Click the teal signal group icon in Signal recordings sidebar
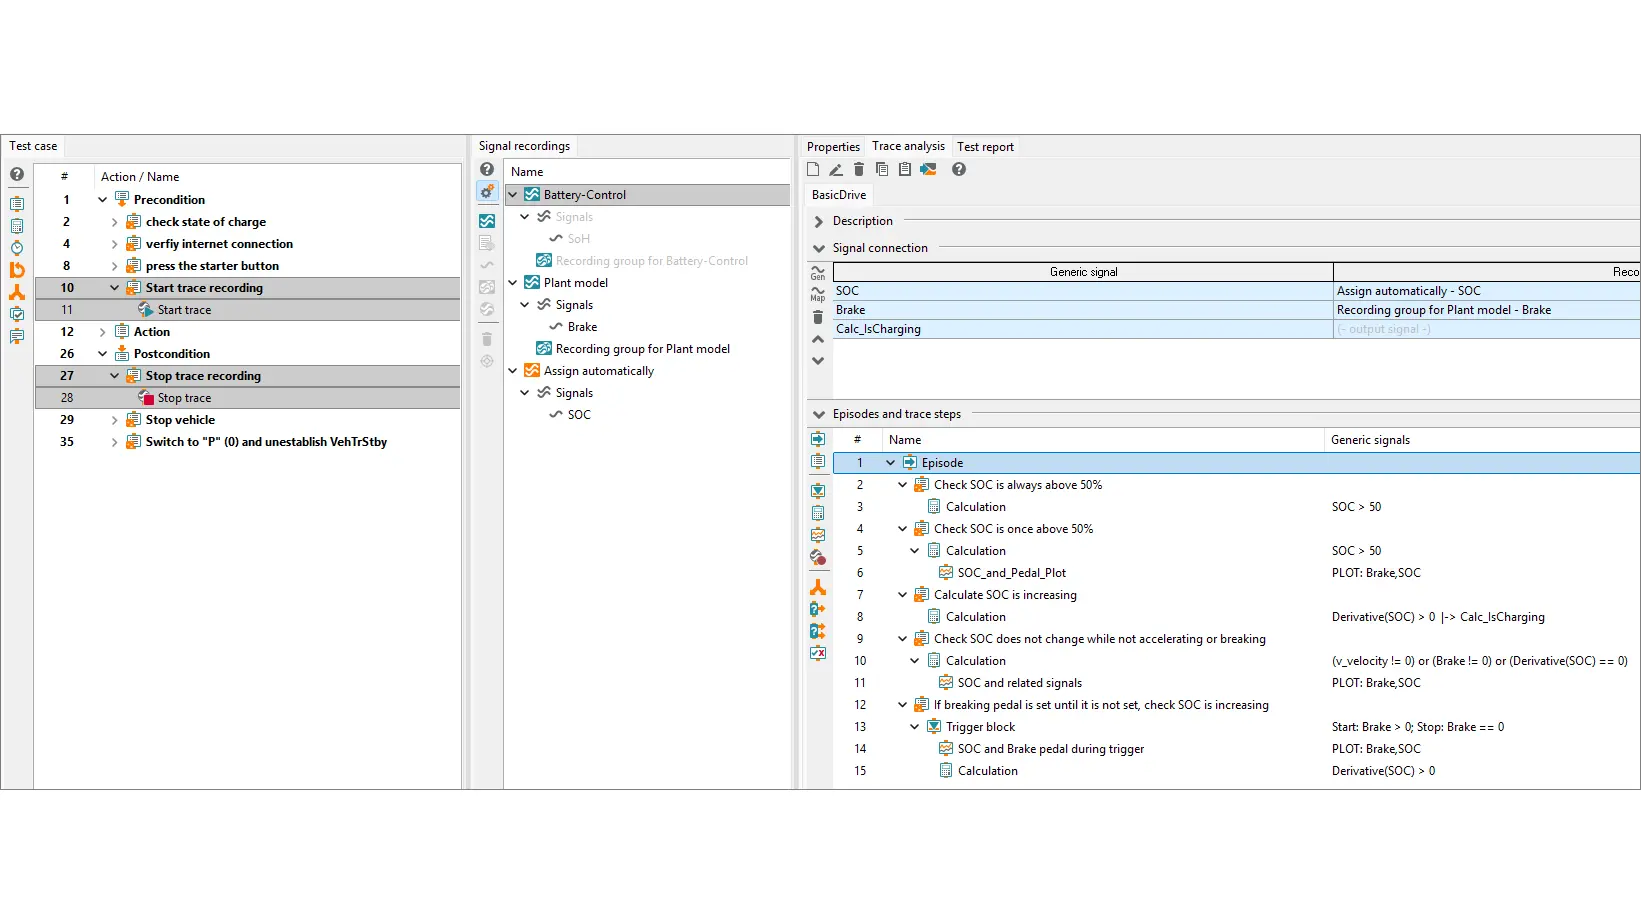 [x=487, y=221]
